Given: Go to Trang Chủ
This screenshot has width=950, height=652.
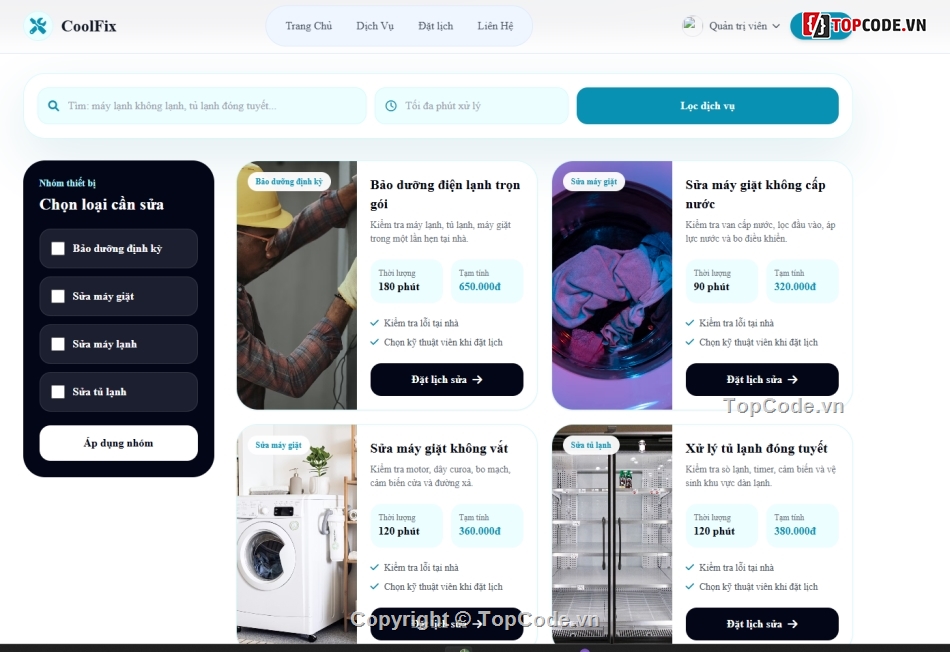Looking at the screenshot, I should click(x=308, y=26).
